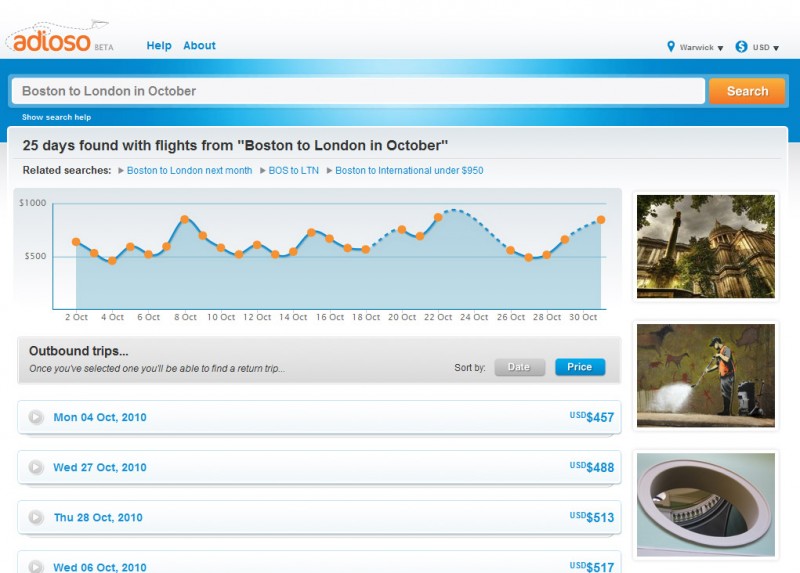Image resolution: width=800 pixels, height=573 pixels.
Task: Click the cathedral photo thumbnail
Action: coord(706,246)
